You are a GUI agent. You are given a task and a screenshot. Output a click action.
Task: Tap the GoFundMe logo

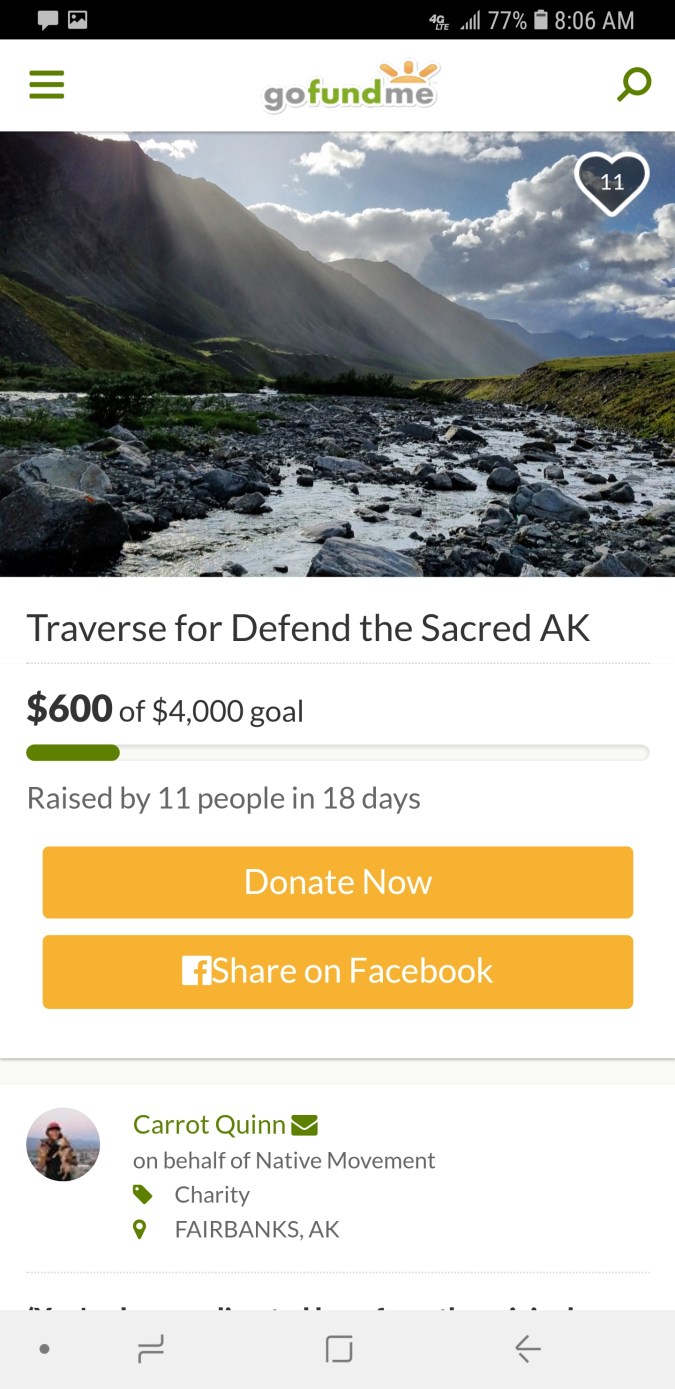coord(351,85)
